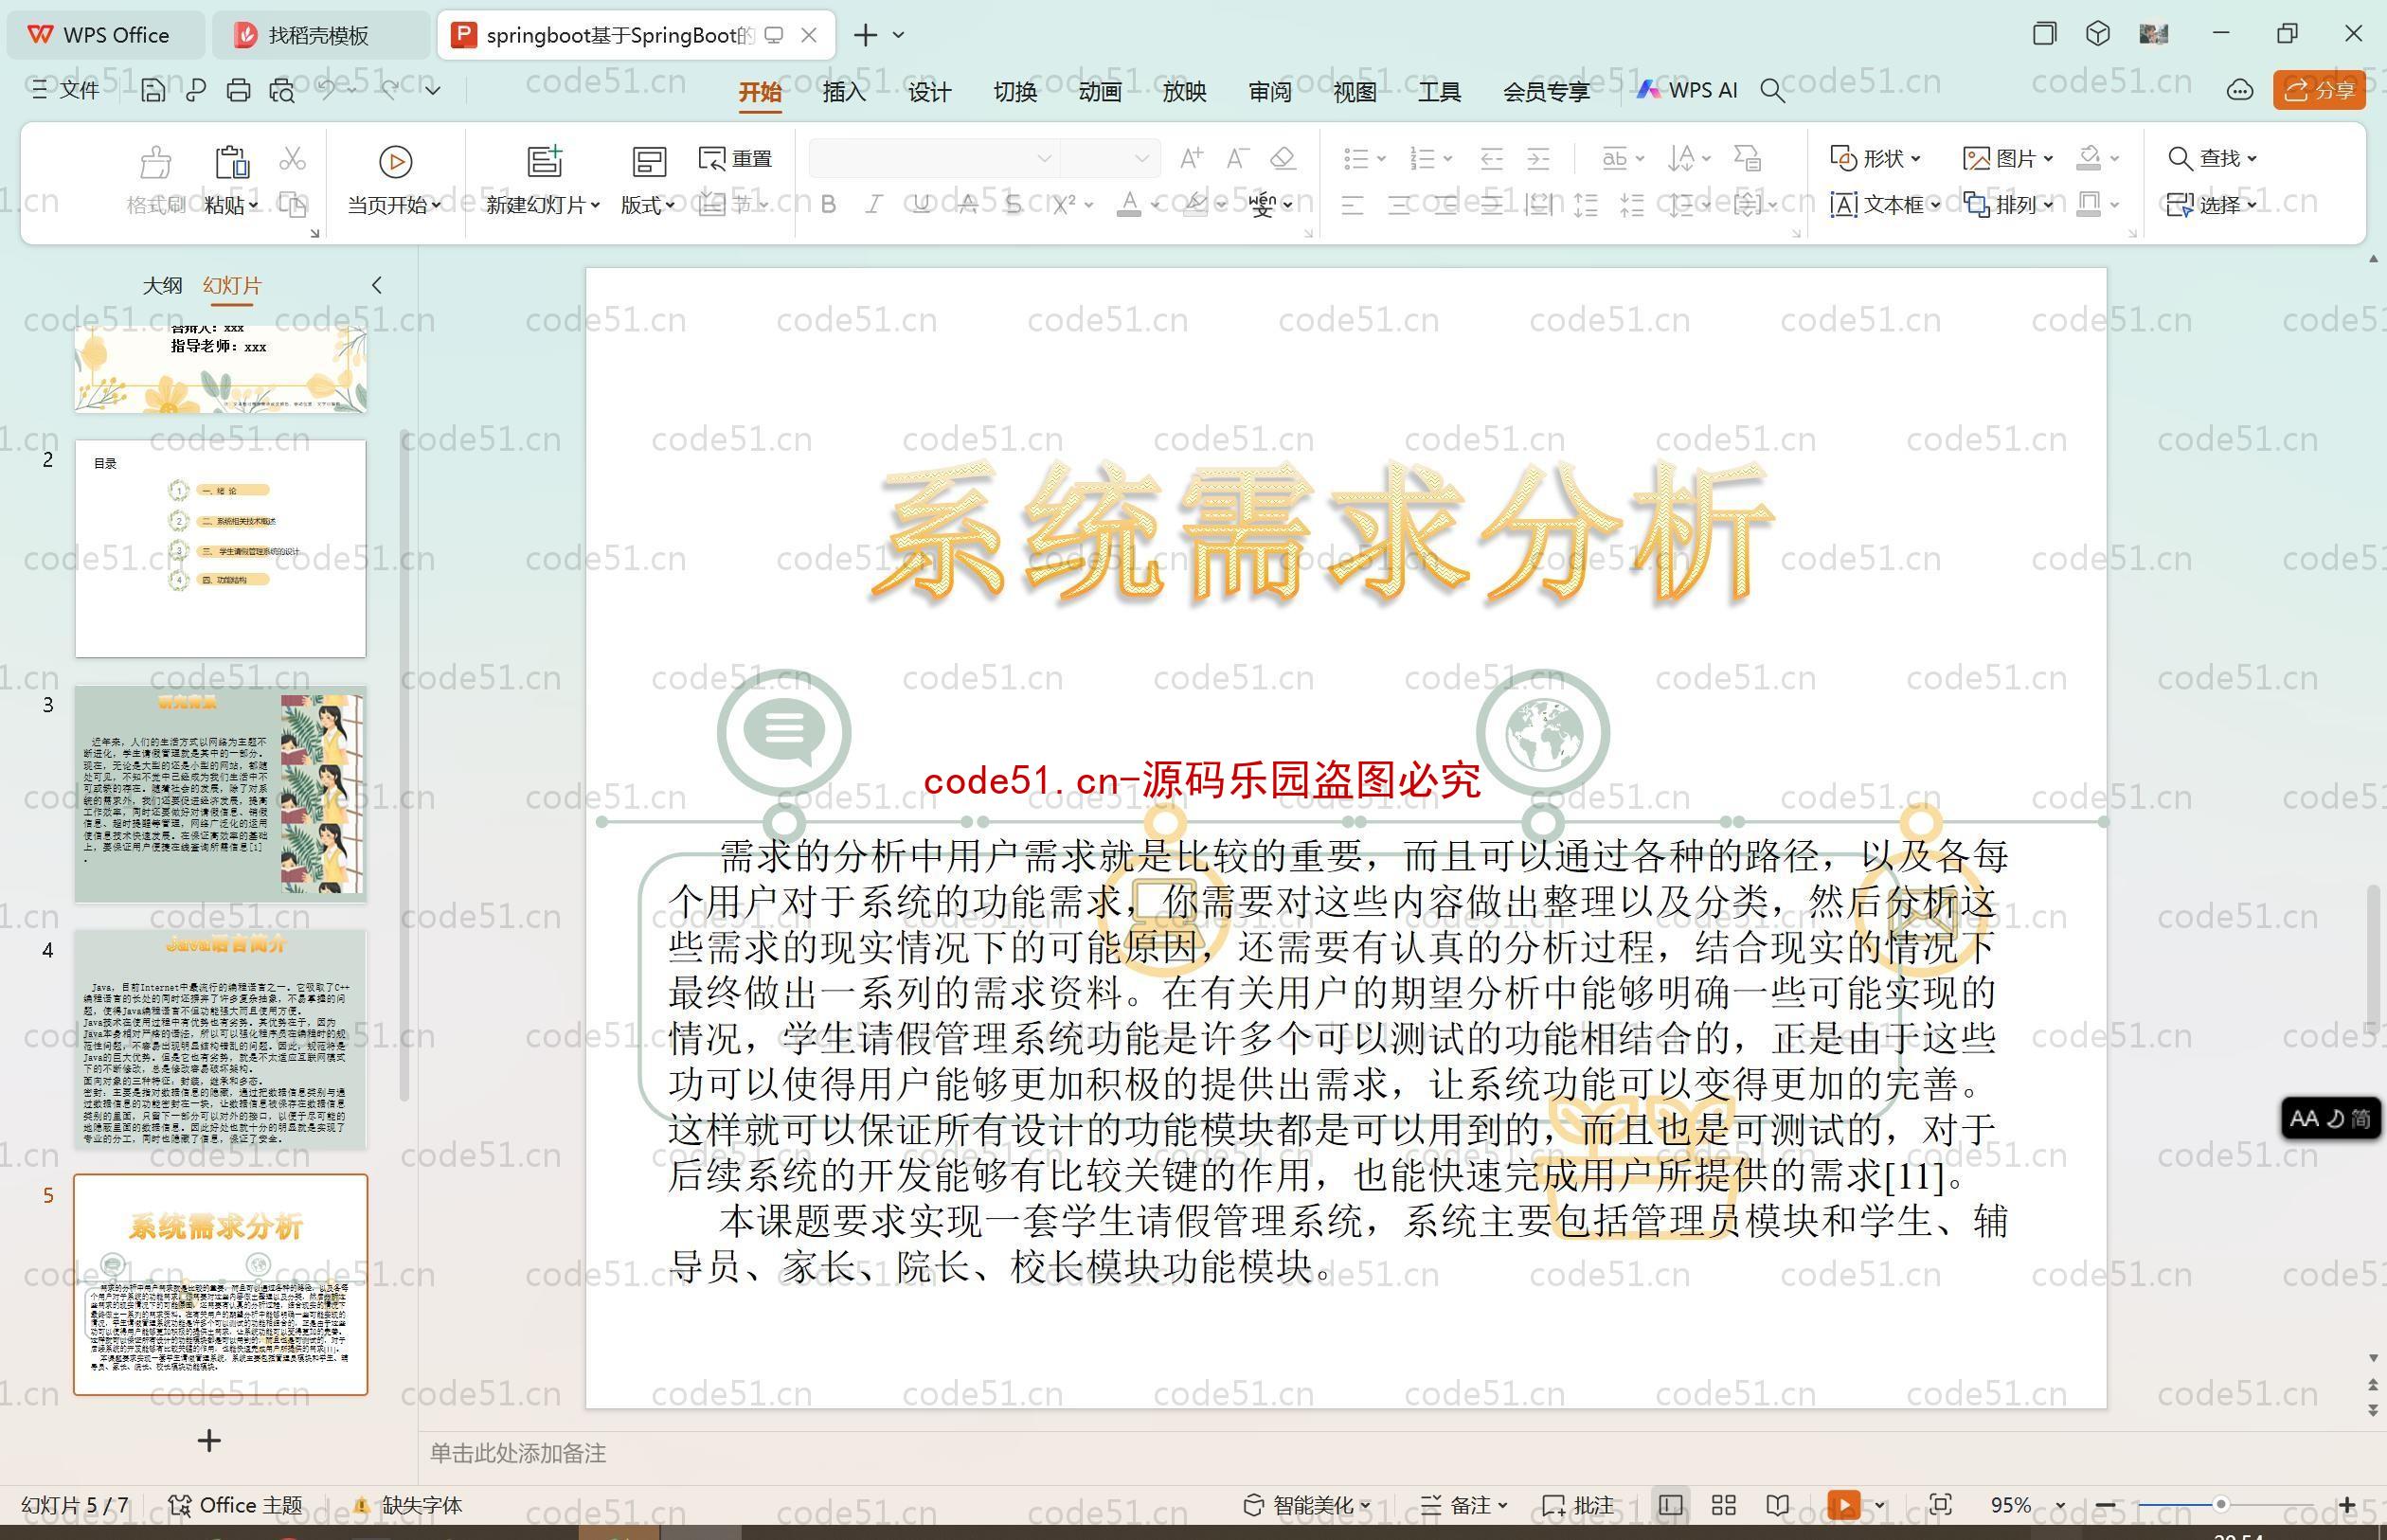The width and height of the screenshot is (2387, 1540).
Task: Open the 动画 ribbon tab
Action: 1102,94
